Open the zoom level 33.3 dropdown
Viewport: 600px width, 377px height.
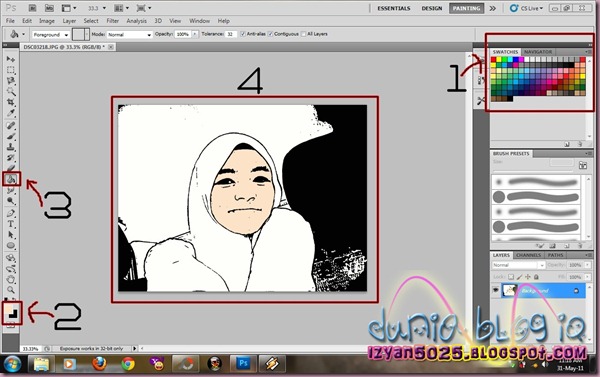point(104,8)
